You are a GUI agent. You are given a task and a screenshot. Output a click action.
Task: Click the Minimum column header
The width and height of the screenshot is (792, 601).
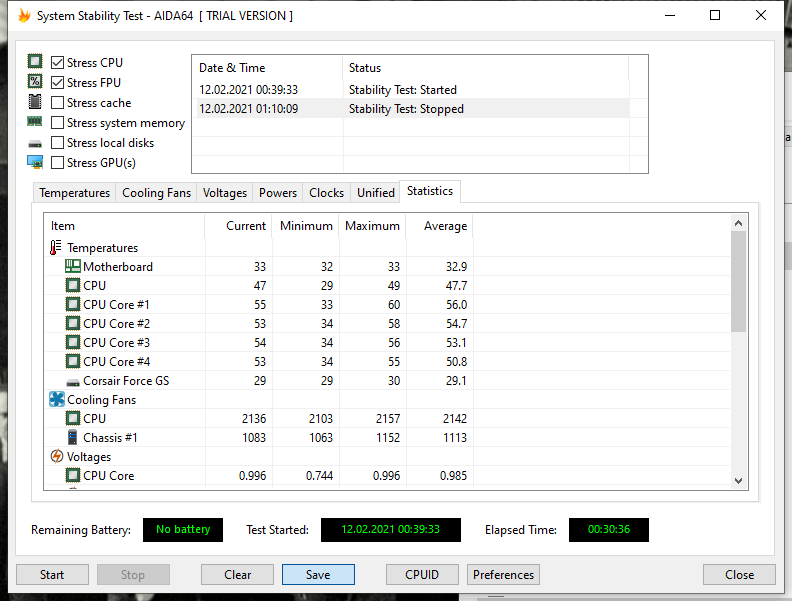[x=306, y=226]
